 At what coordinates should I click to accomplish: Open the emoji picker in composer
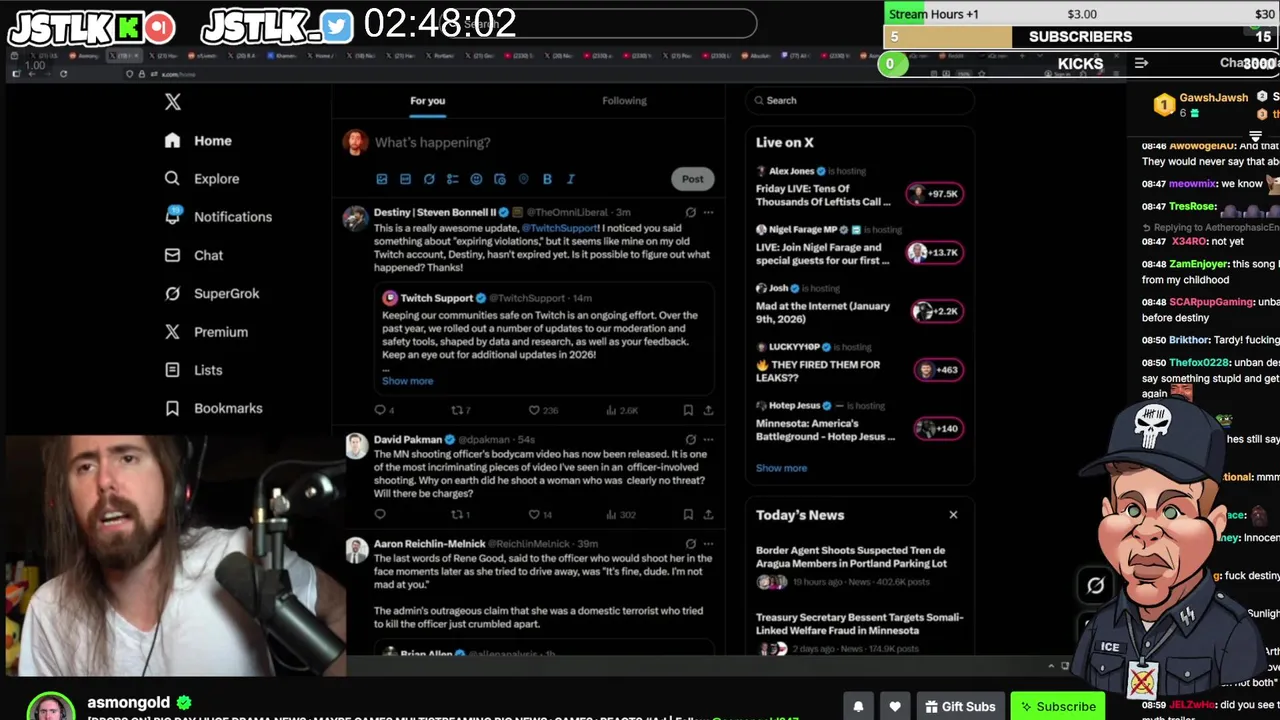476,179
